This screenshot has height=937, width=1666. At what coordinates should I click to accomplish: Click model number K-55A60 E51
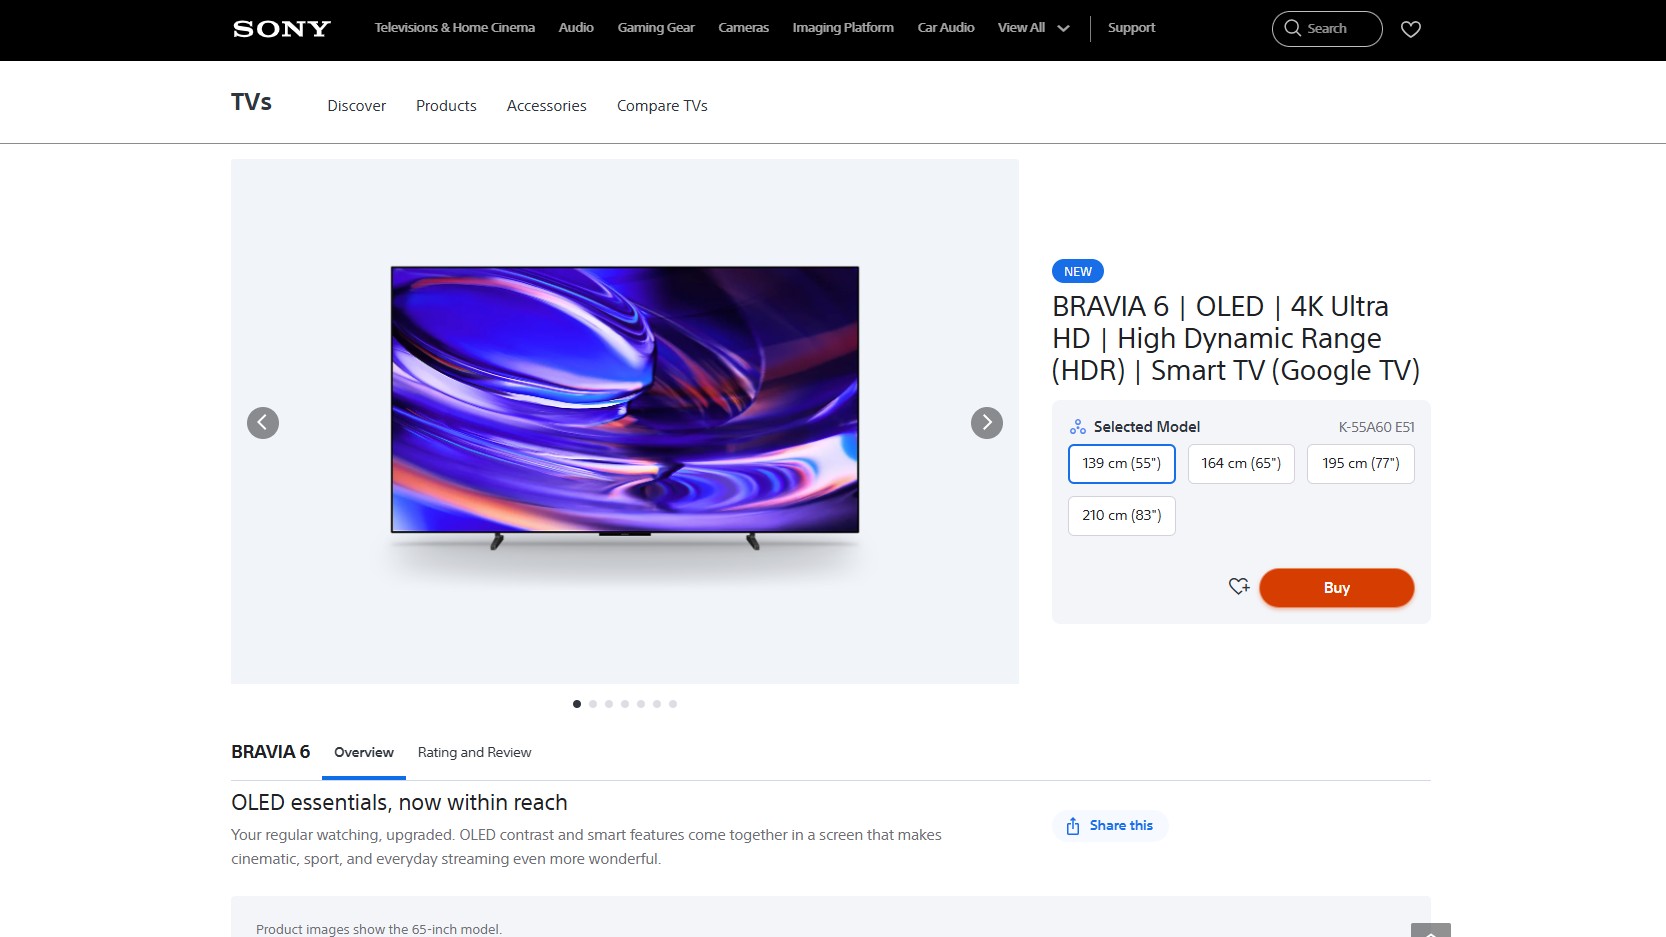click(x=1377, y=427)
